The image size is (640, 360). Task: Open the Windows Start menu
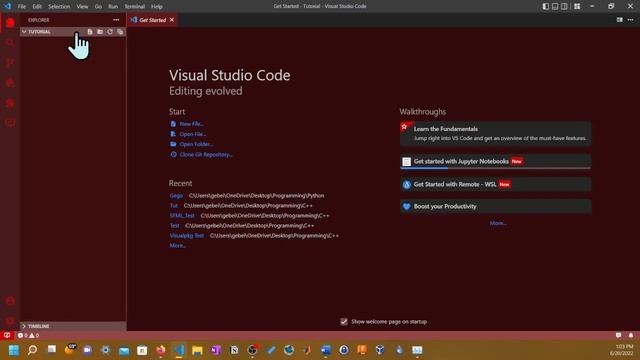pos(14,350)
